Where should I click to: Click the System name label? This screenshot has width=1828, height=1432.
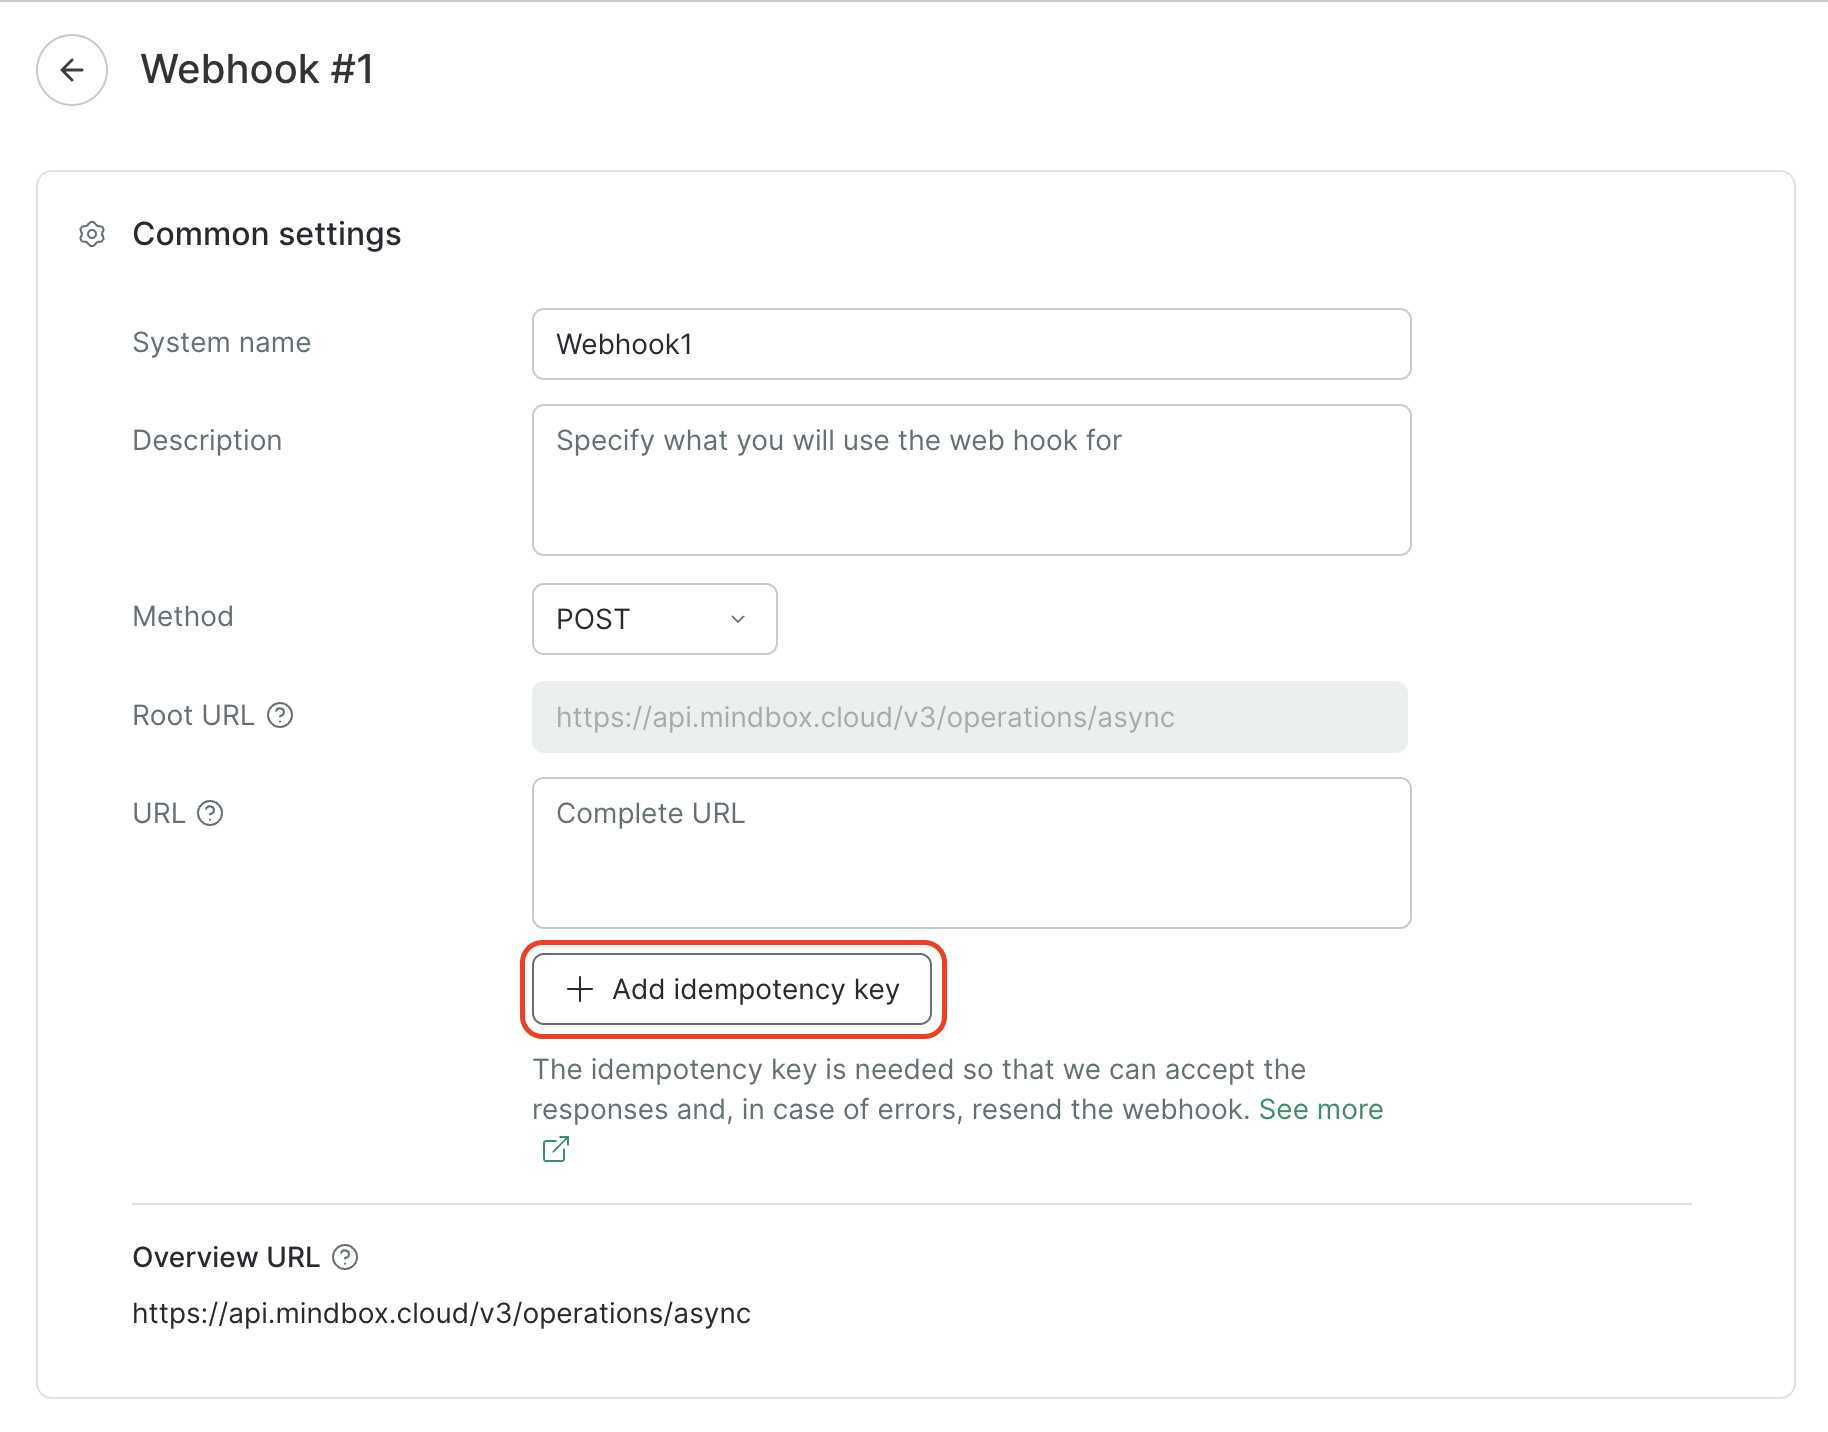[x=222, y=342]
